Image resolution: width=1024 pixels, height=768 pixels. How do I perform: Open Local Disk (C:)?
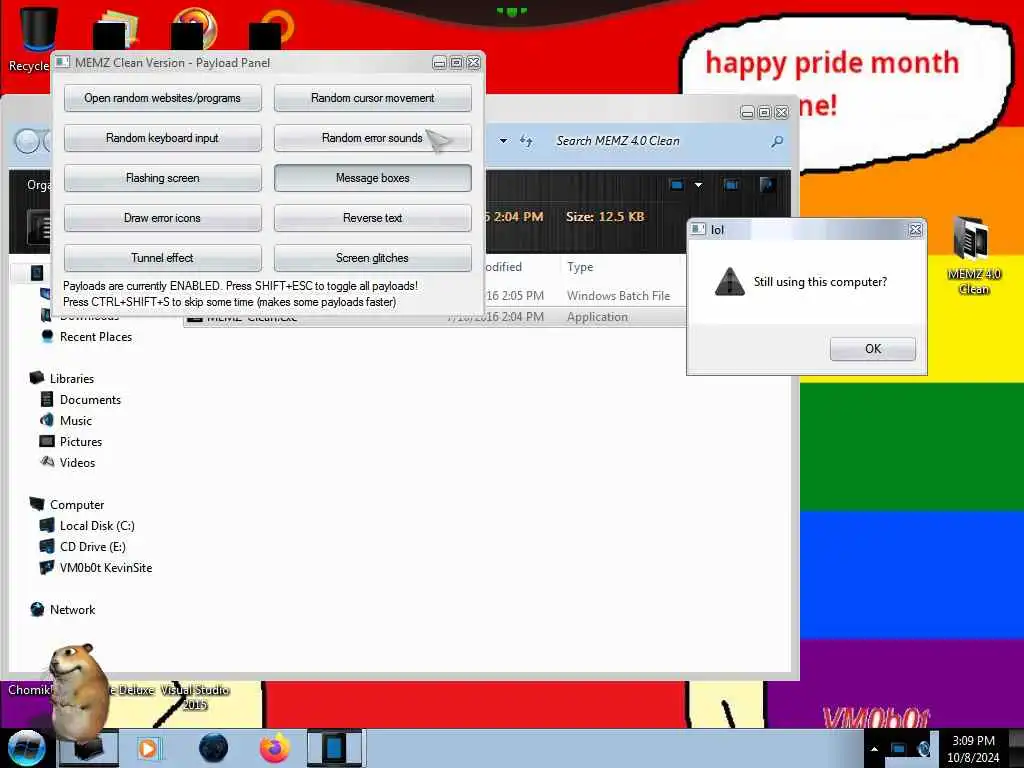point(97,526)
